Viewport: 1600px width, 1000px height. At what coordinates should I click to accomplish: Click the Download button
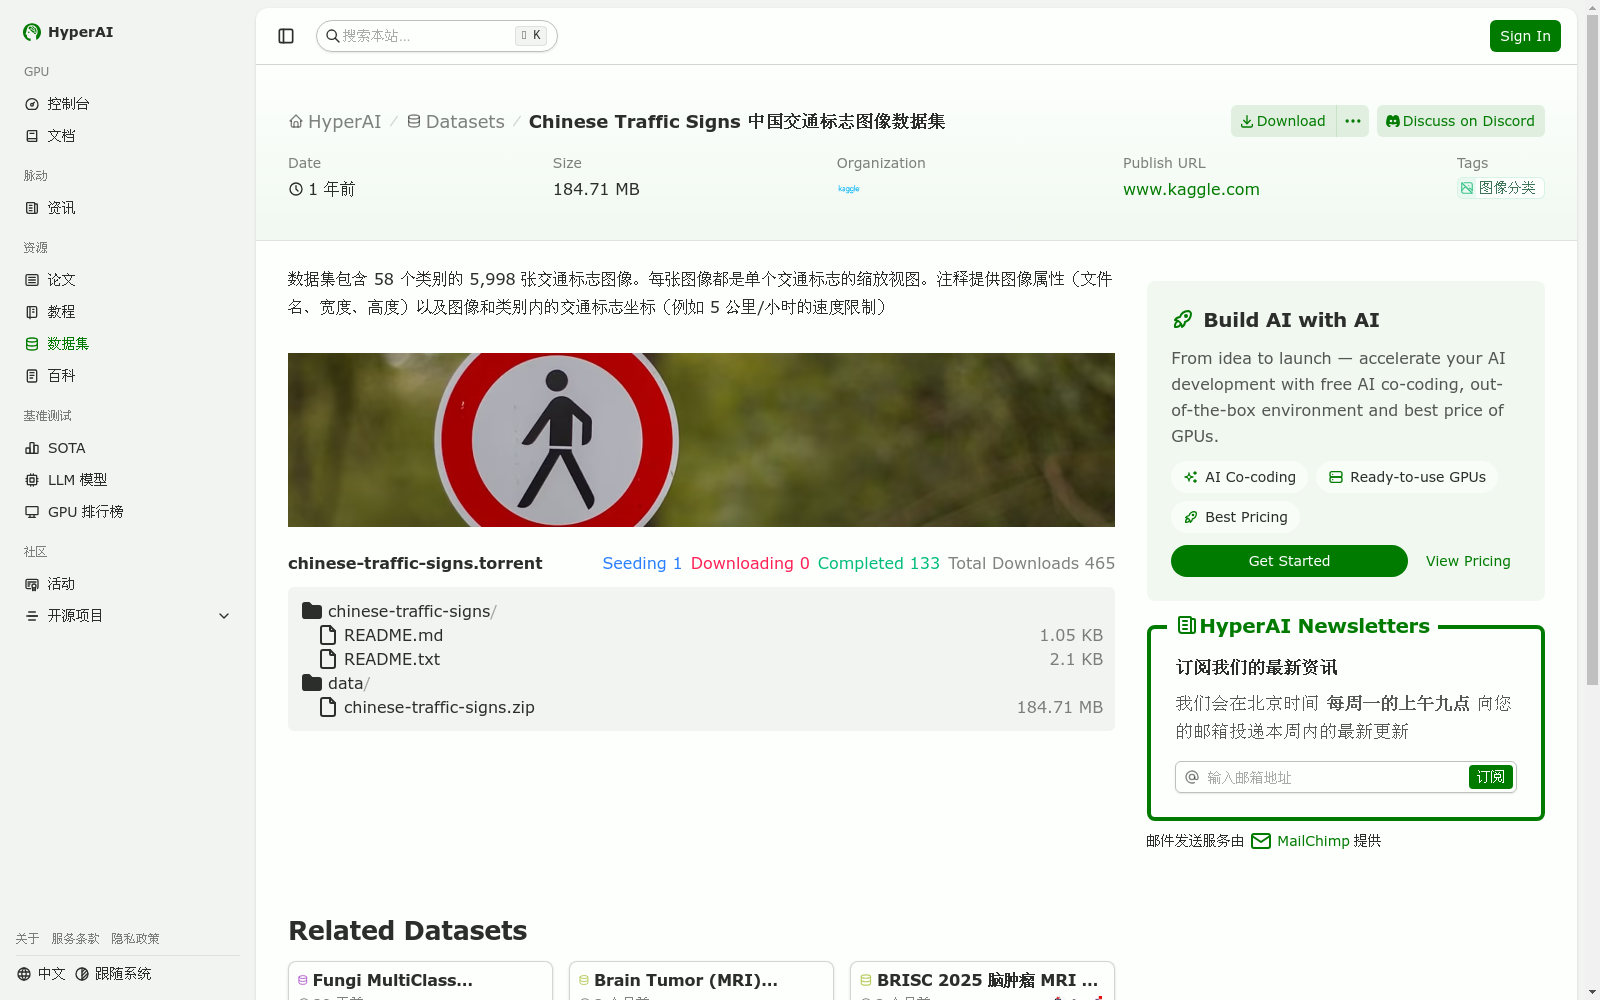click(1283, 121)
